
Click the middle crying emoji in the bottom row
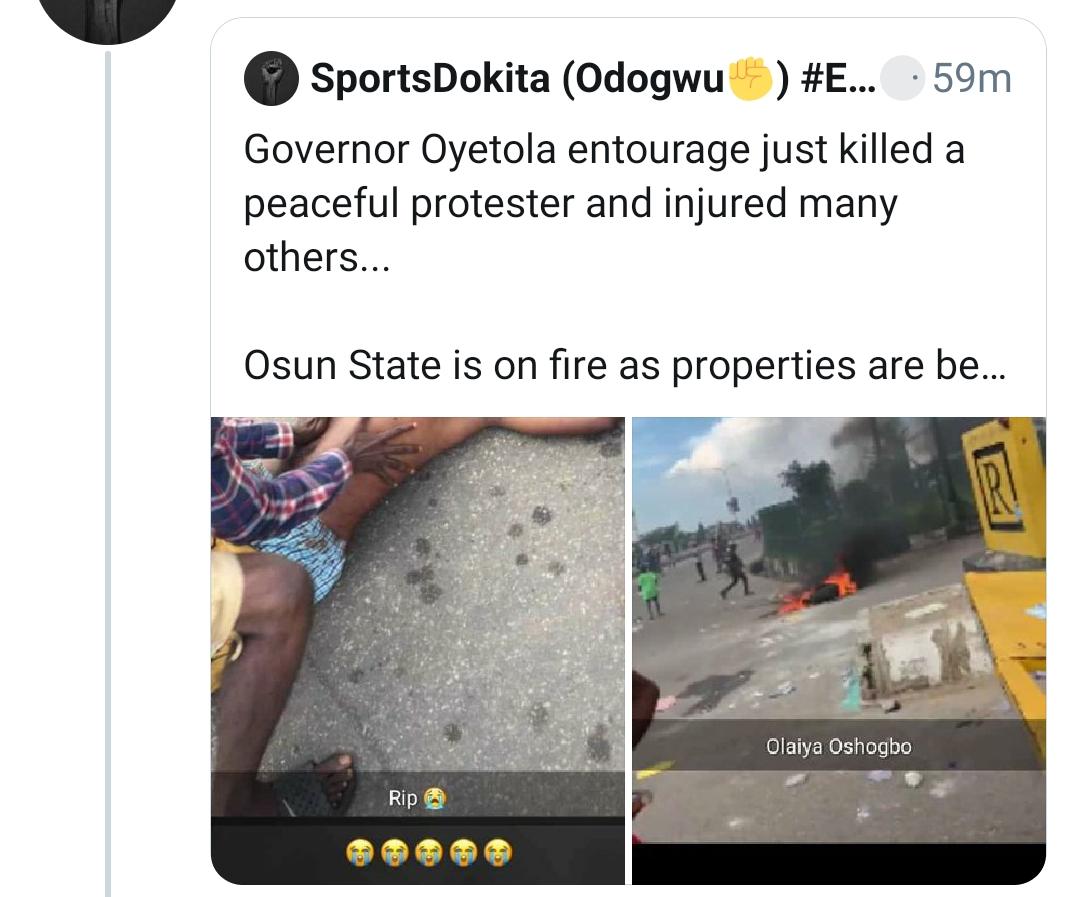coord(428,852)
